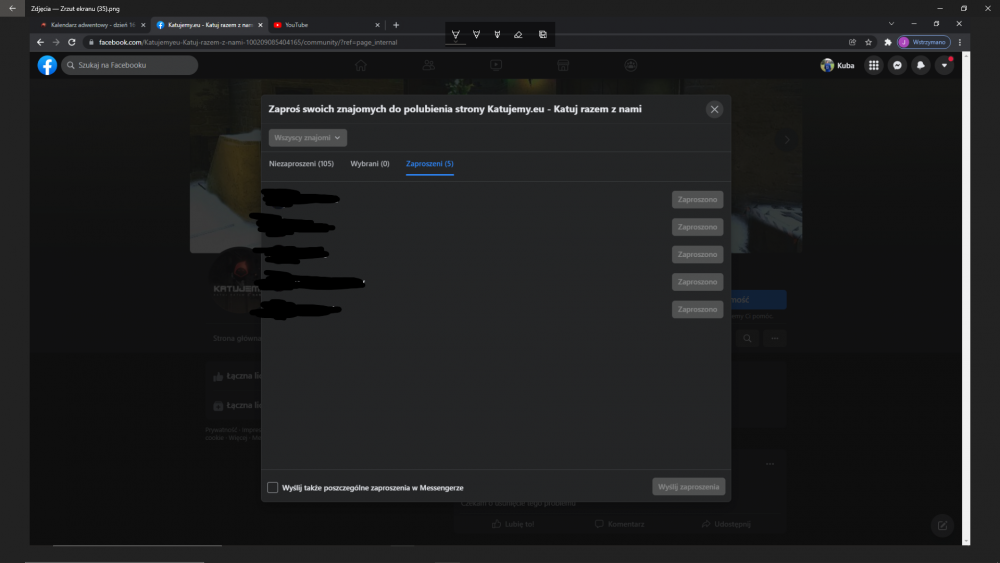Open Facebook Home icon
This screenshot has width=1000, height=563.
(361, 65)
